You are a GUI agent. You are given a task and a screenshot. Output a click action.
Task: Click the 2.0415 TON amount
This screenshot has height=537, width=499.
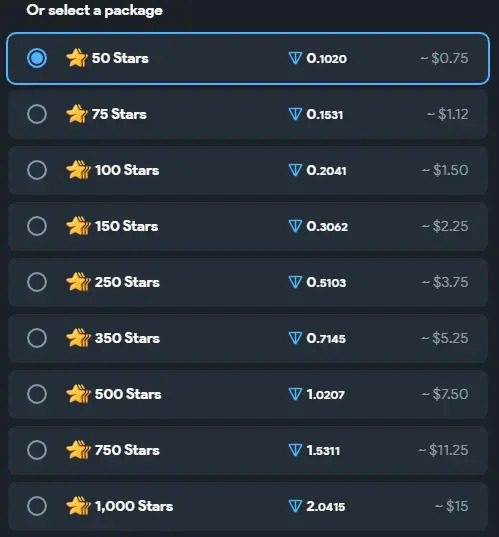326,507
